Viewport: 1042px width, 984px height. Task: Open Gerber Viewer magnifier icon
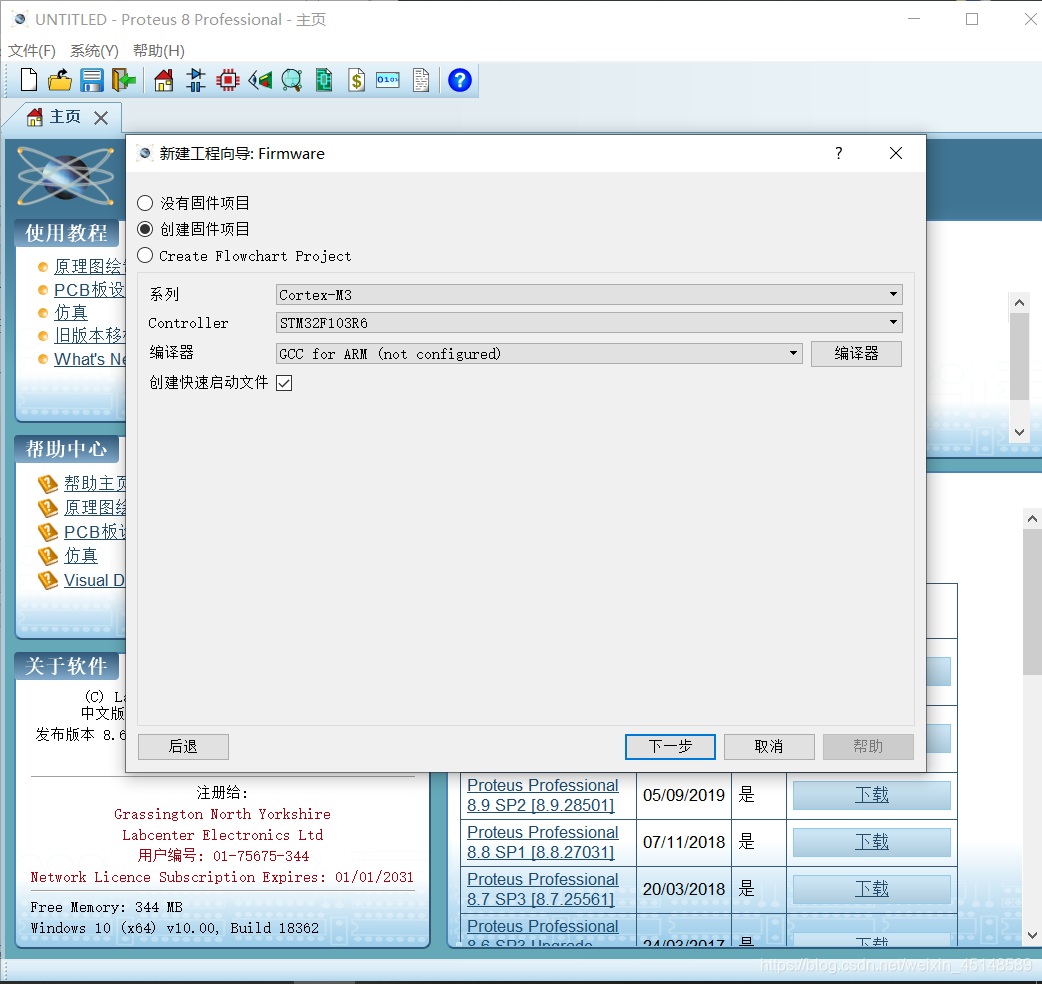pos(292,80)
